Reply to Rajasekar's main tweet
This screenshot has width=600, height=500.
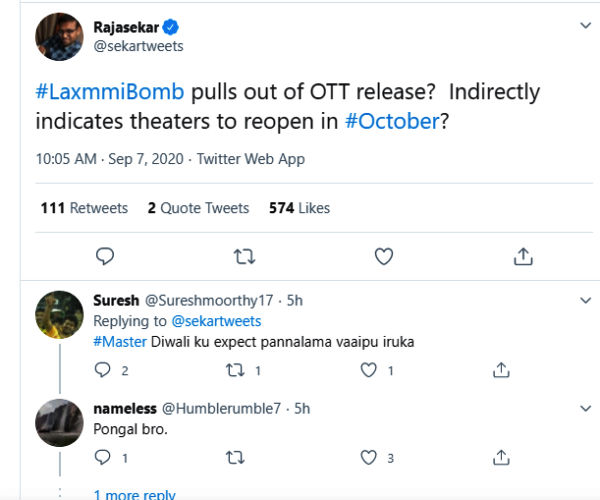(105, 257)
